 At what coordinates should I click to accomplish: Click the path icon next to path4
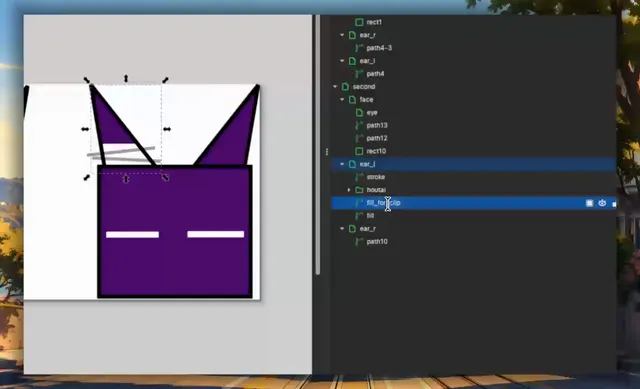pos(359,73)
